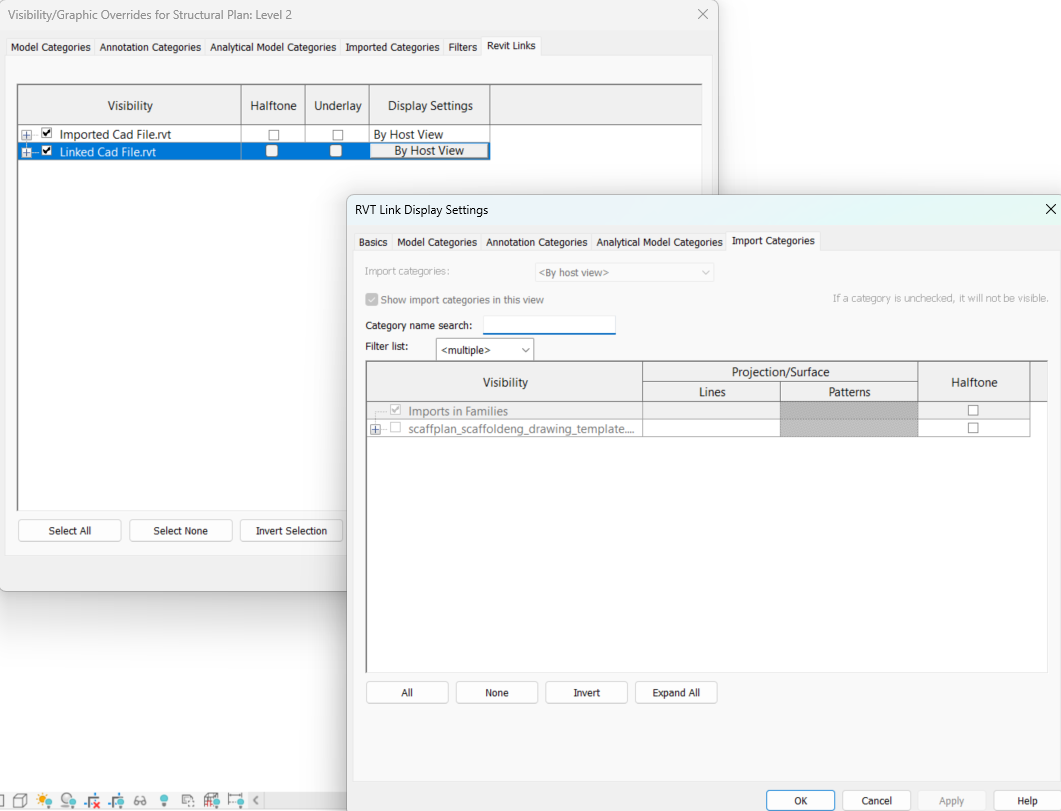Enable Halftone for Imported Cad File.rvt
The image size is (1061, 811).
point(272,132)
